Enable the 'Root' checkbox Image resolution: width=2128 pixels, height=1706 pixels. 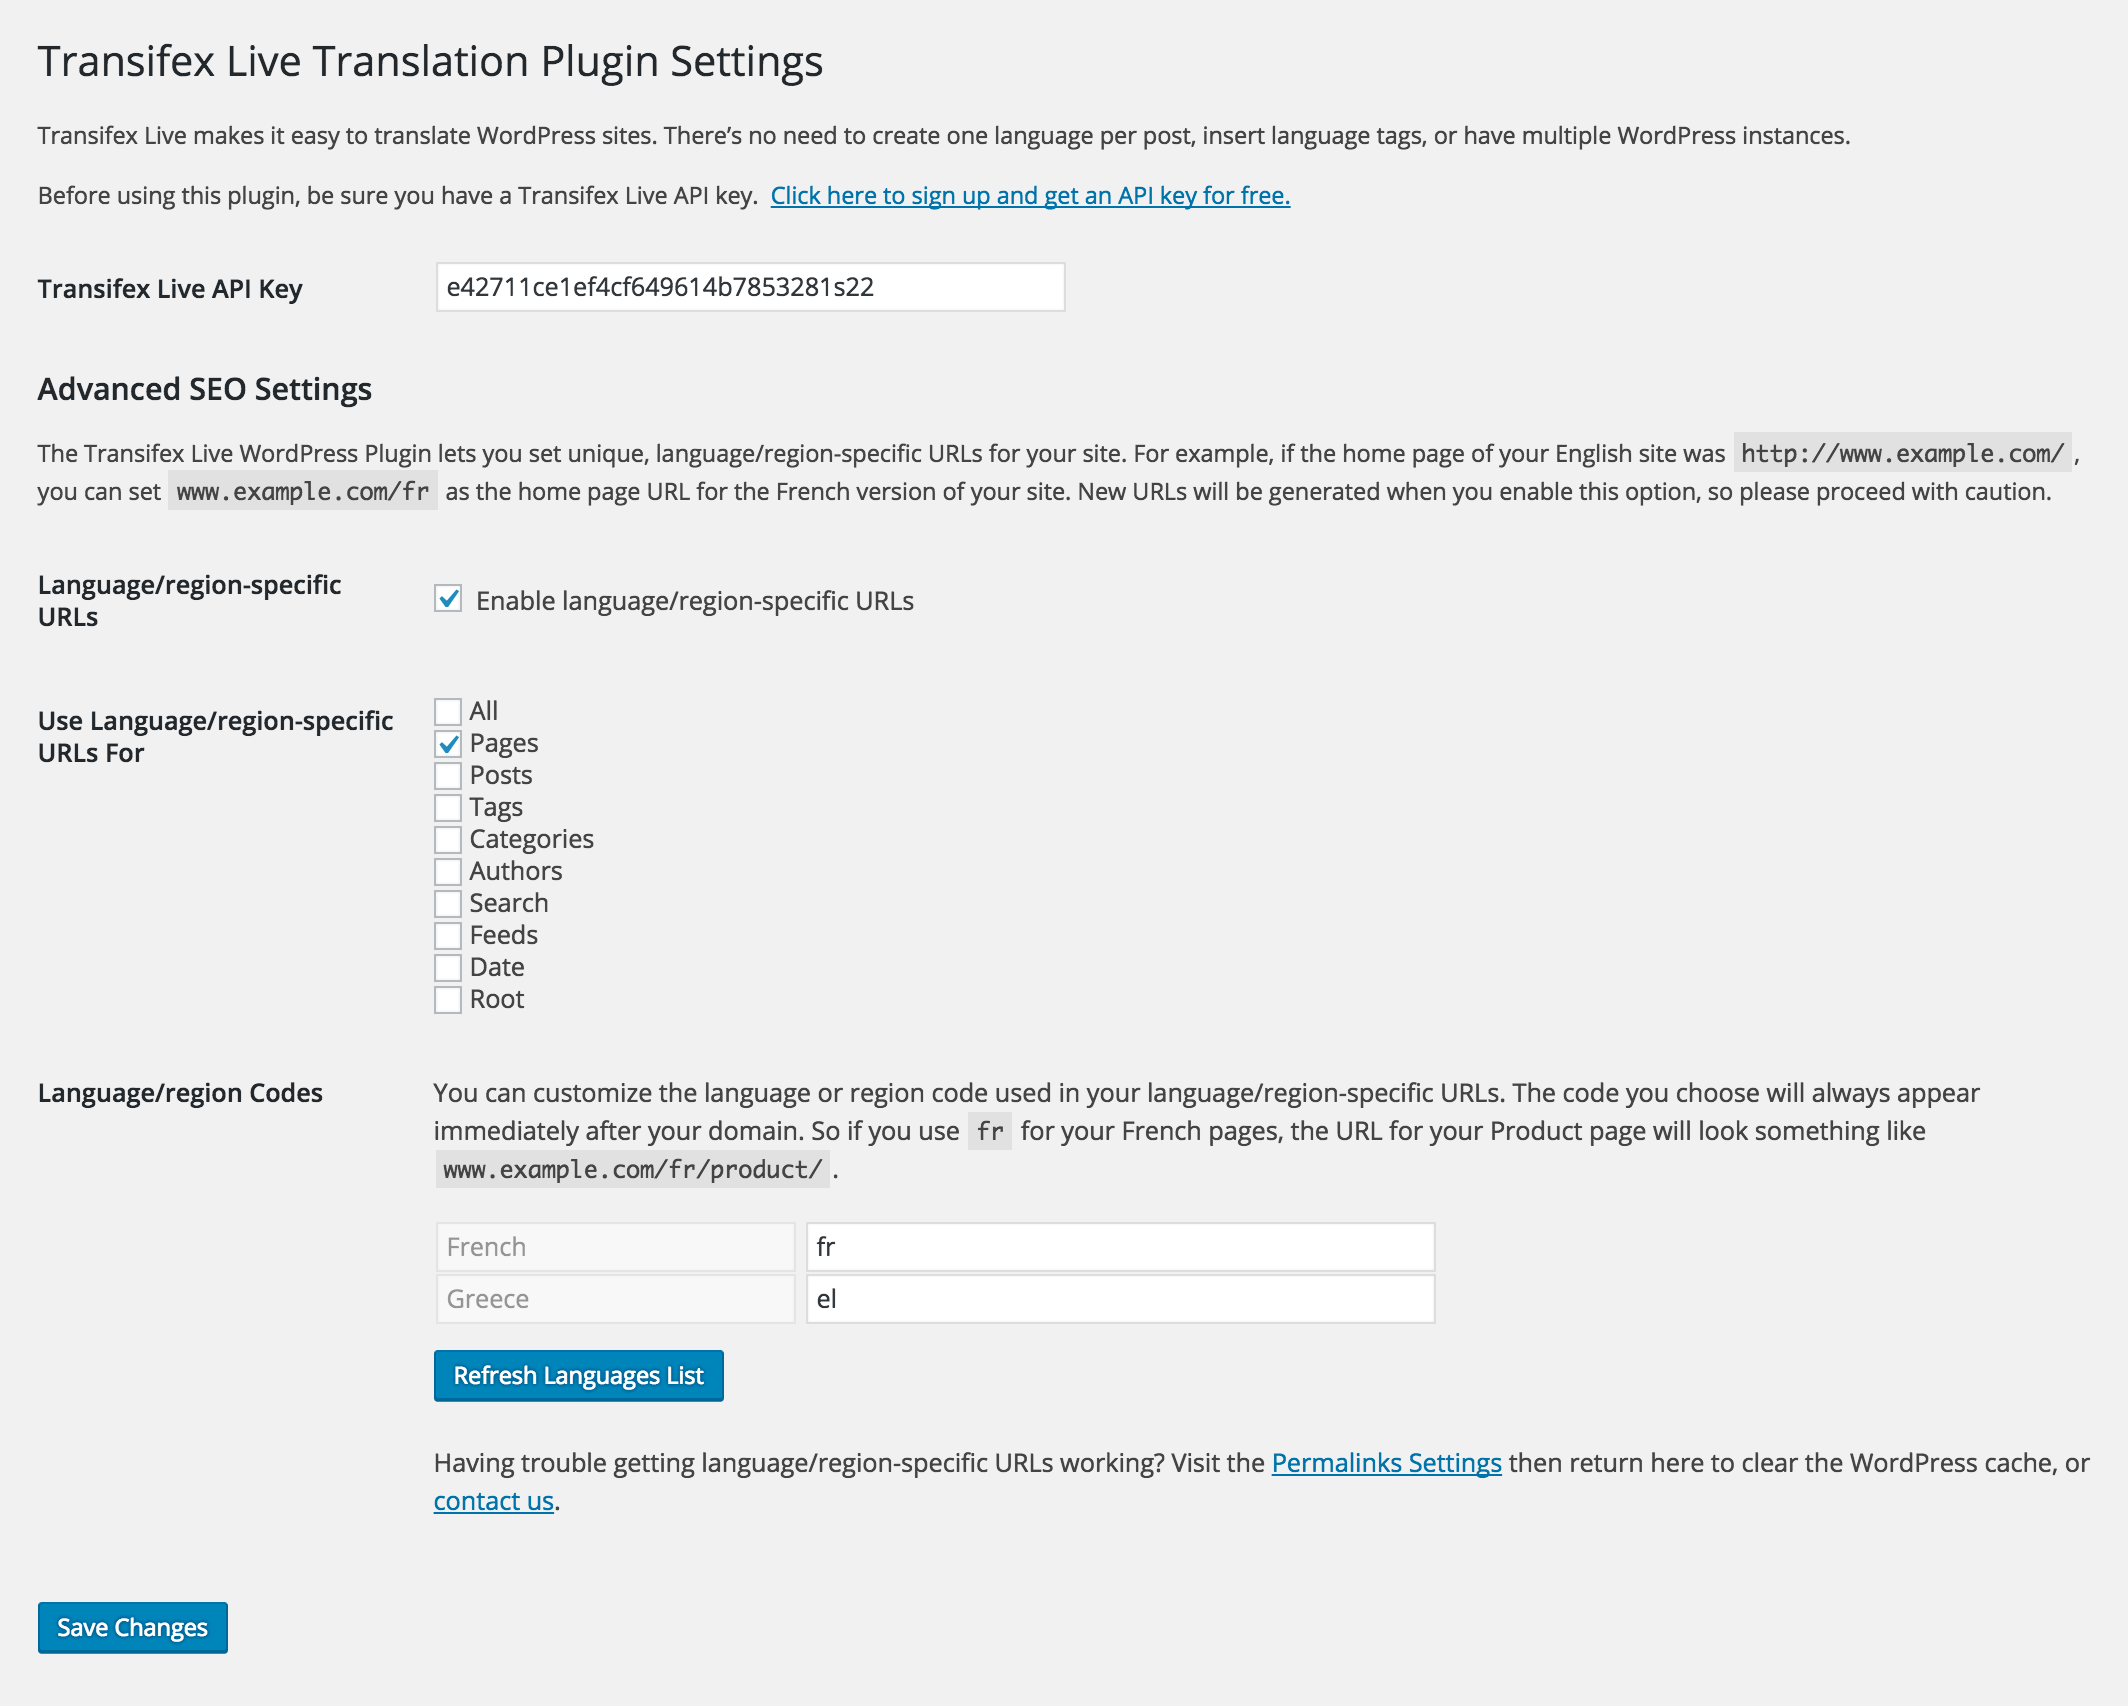pyautogui.click(x=447, y=999)
